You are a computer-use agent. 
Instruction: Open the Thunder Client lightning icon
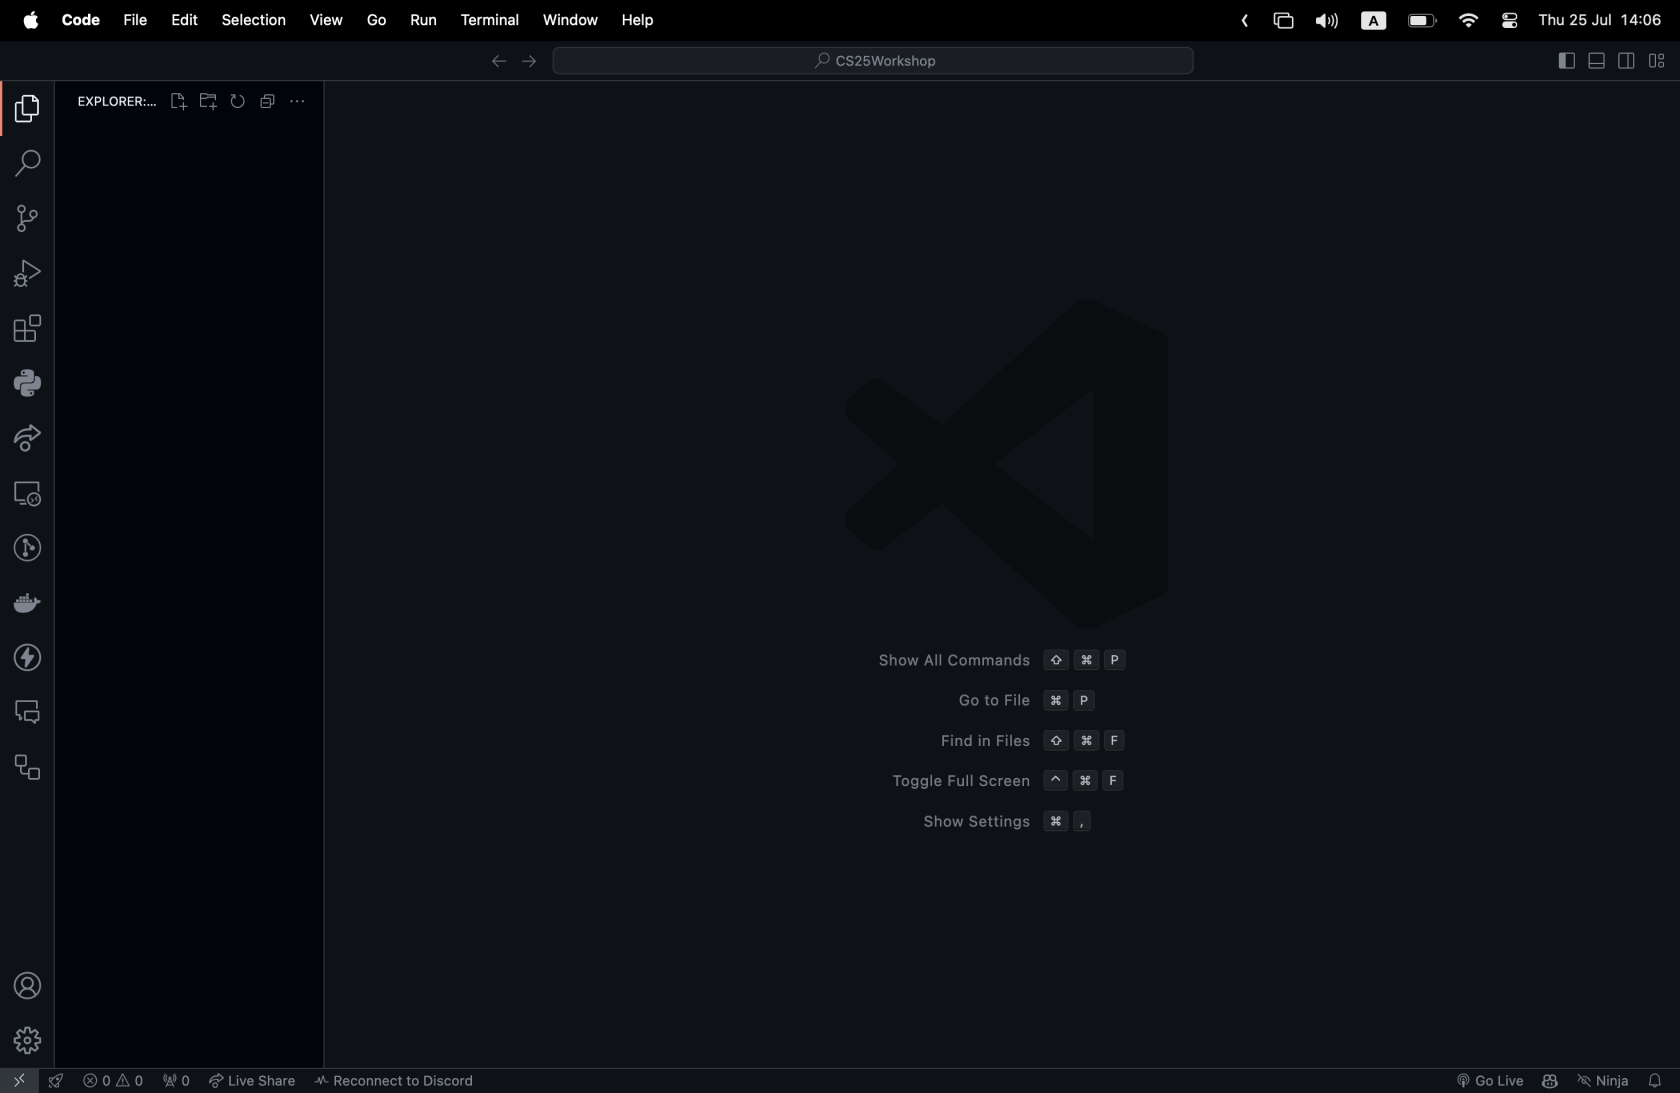pyautogui.click(x=27, y=658)
